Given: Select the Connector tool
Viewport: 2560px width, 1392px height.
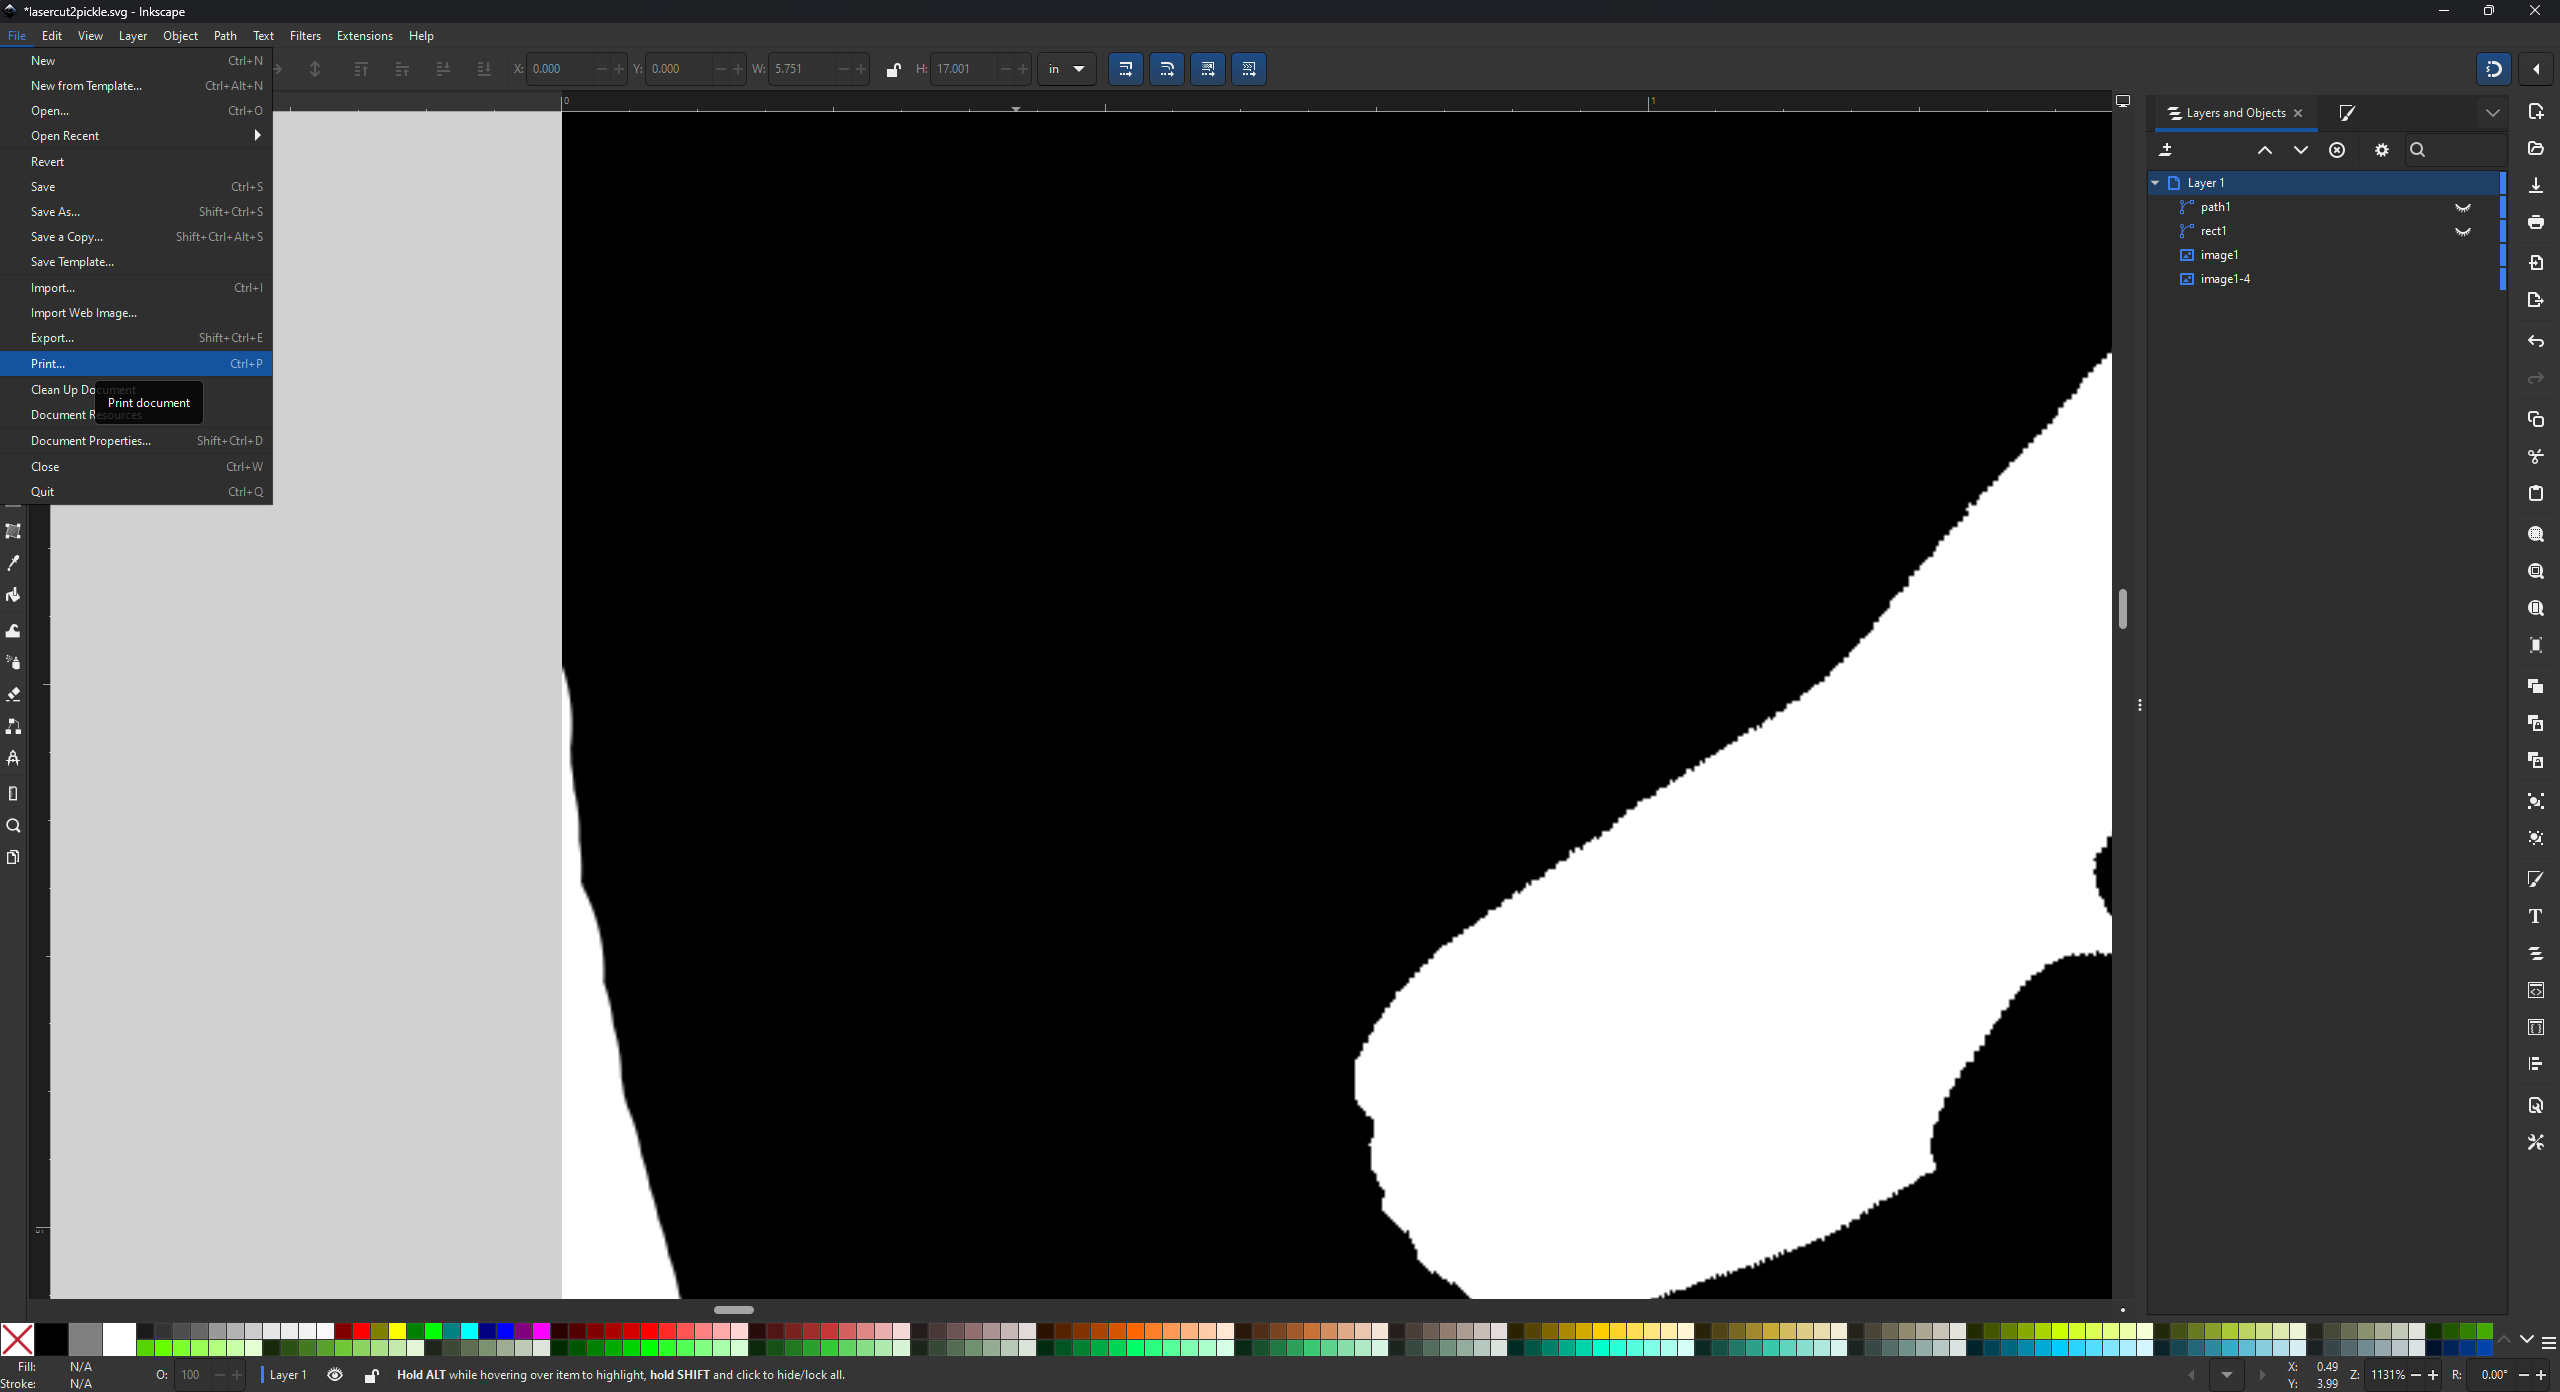Looking at the screenshot, I should [x=13, y=727].
